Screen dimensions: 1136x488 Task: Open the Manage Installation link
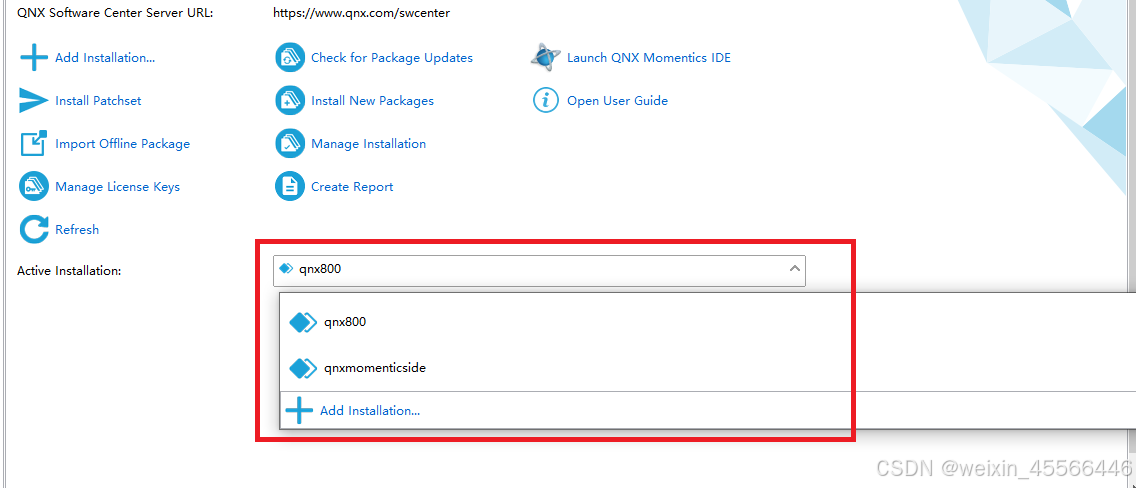pos(369,143)
